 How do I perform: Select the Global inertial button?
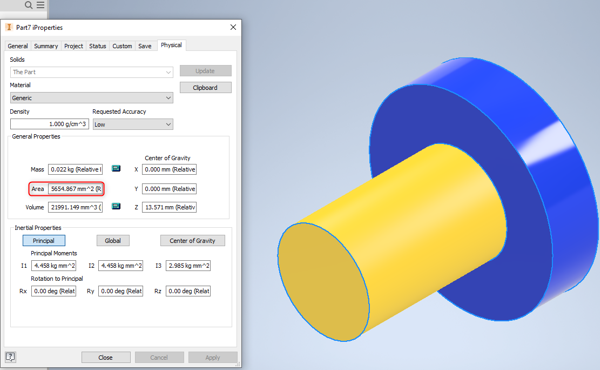click(113, 241)
